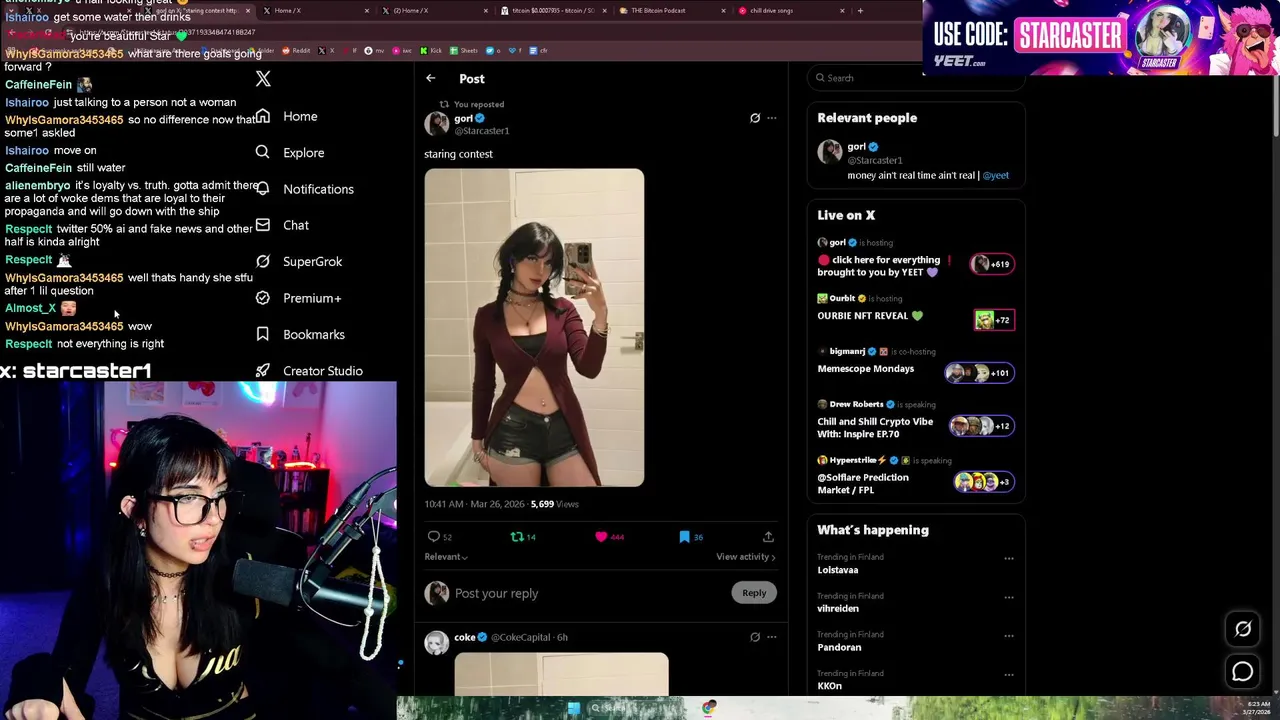Image resolution: width=1280 pixels, height=720 pixels.
Task: Open the Reddit bookmark in bookmarks bar
Action: pos(296,50)
